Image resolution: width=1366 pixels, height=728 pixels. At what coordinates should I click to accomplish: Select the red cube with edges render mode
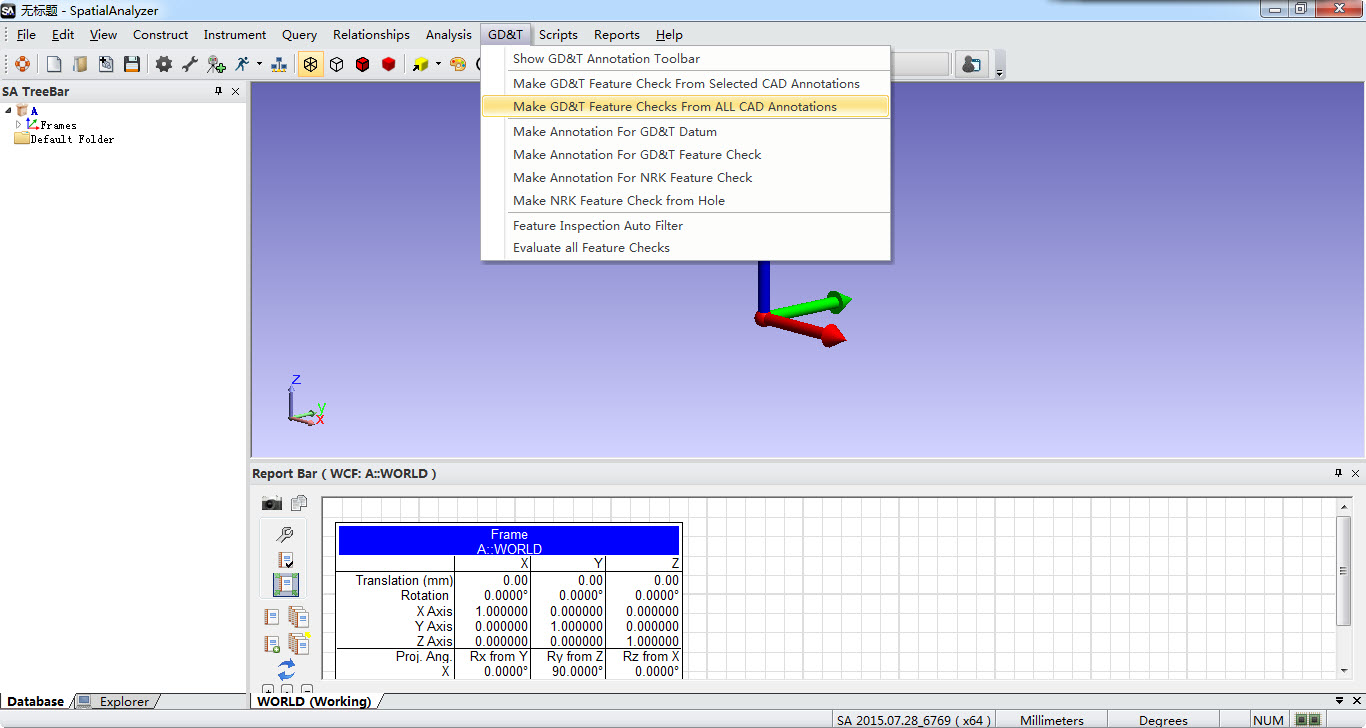pyautogui.click(x=363, y=64)
